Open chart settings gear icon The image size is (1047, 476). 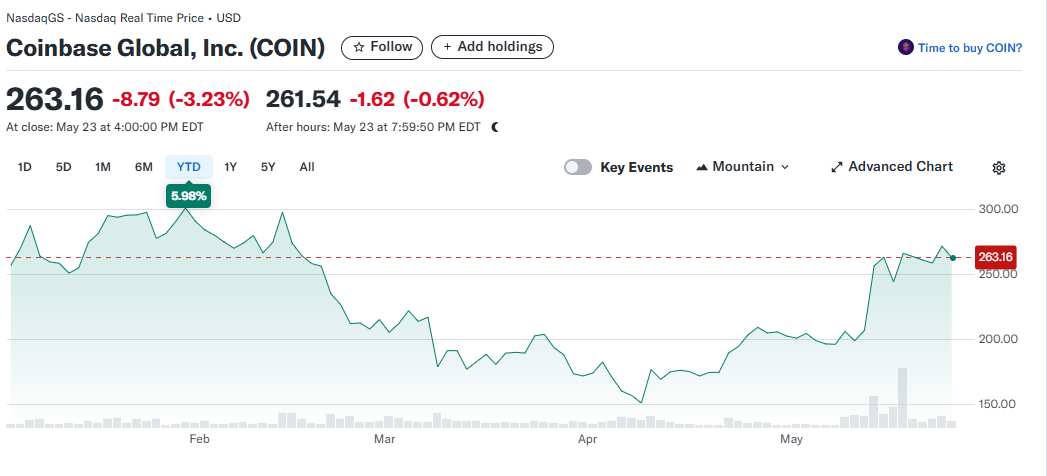click(999, 168)
